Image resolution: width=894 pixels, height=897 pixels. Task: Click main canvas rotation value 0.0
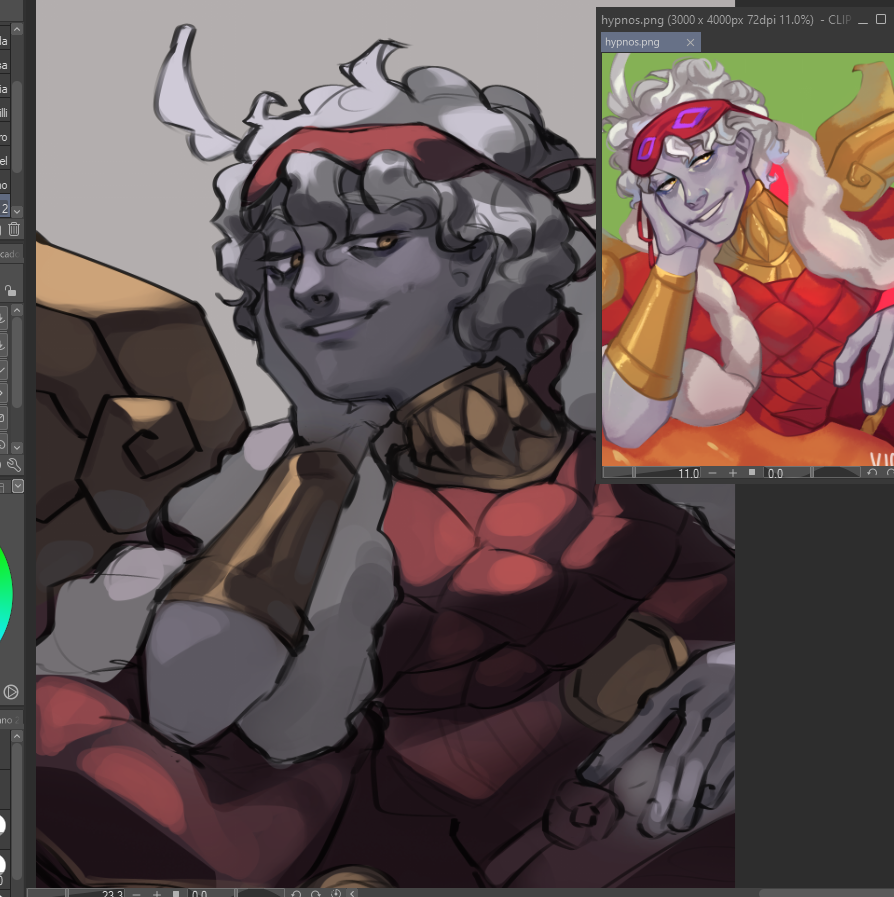tap(199, 893)
